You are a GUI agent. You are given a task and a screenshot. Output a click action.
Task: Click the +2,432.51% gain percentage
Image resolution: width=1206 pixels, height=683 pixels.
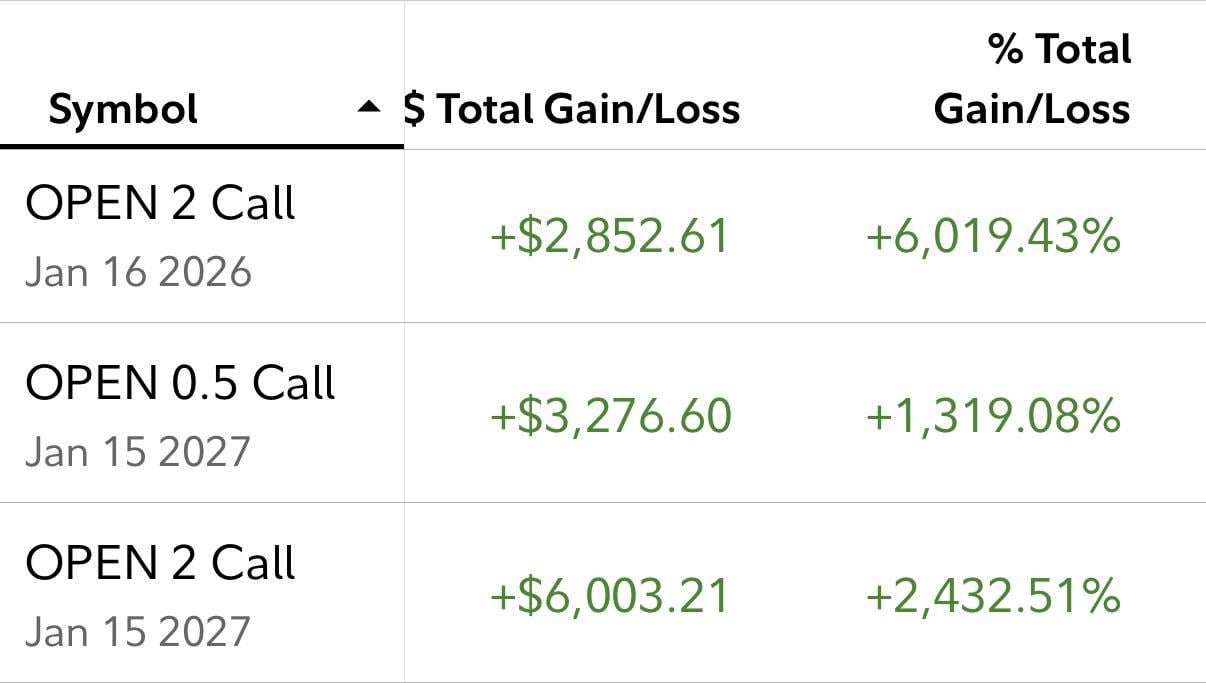tap(992, 596)
